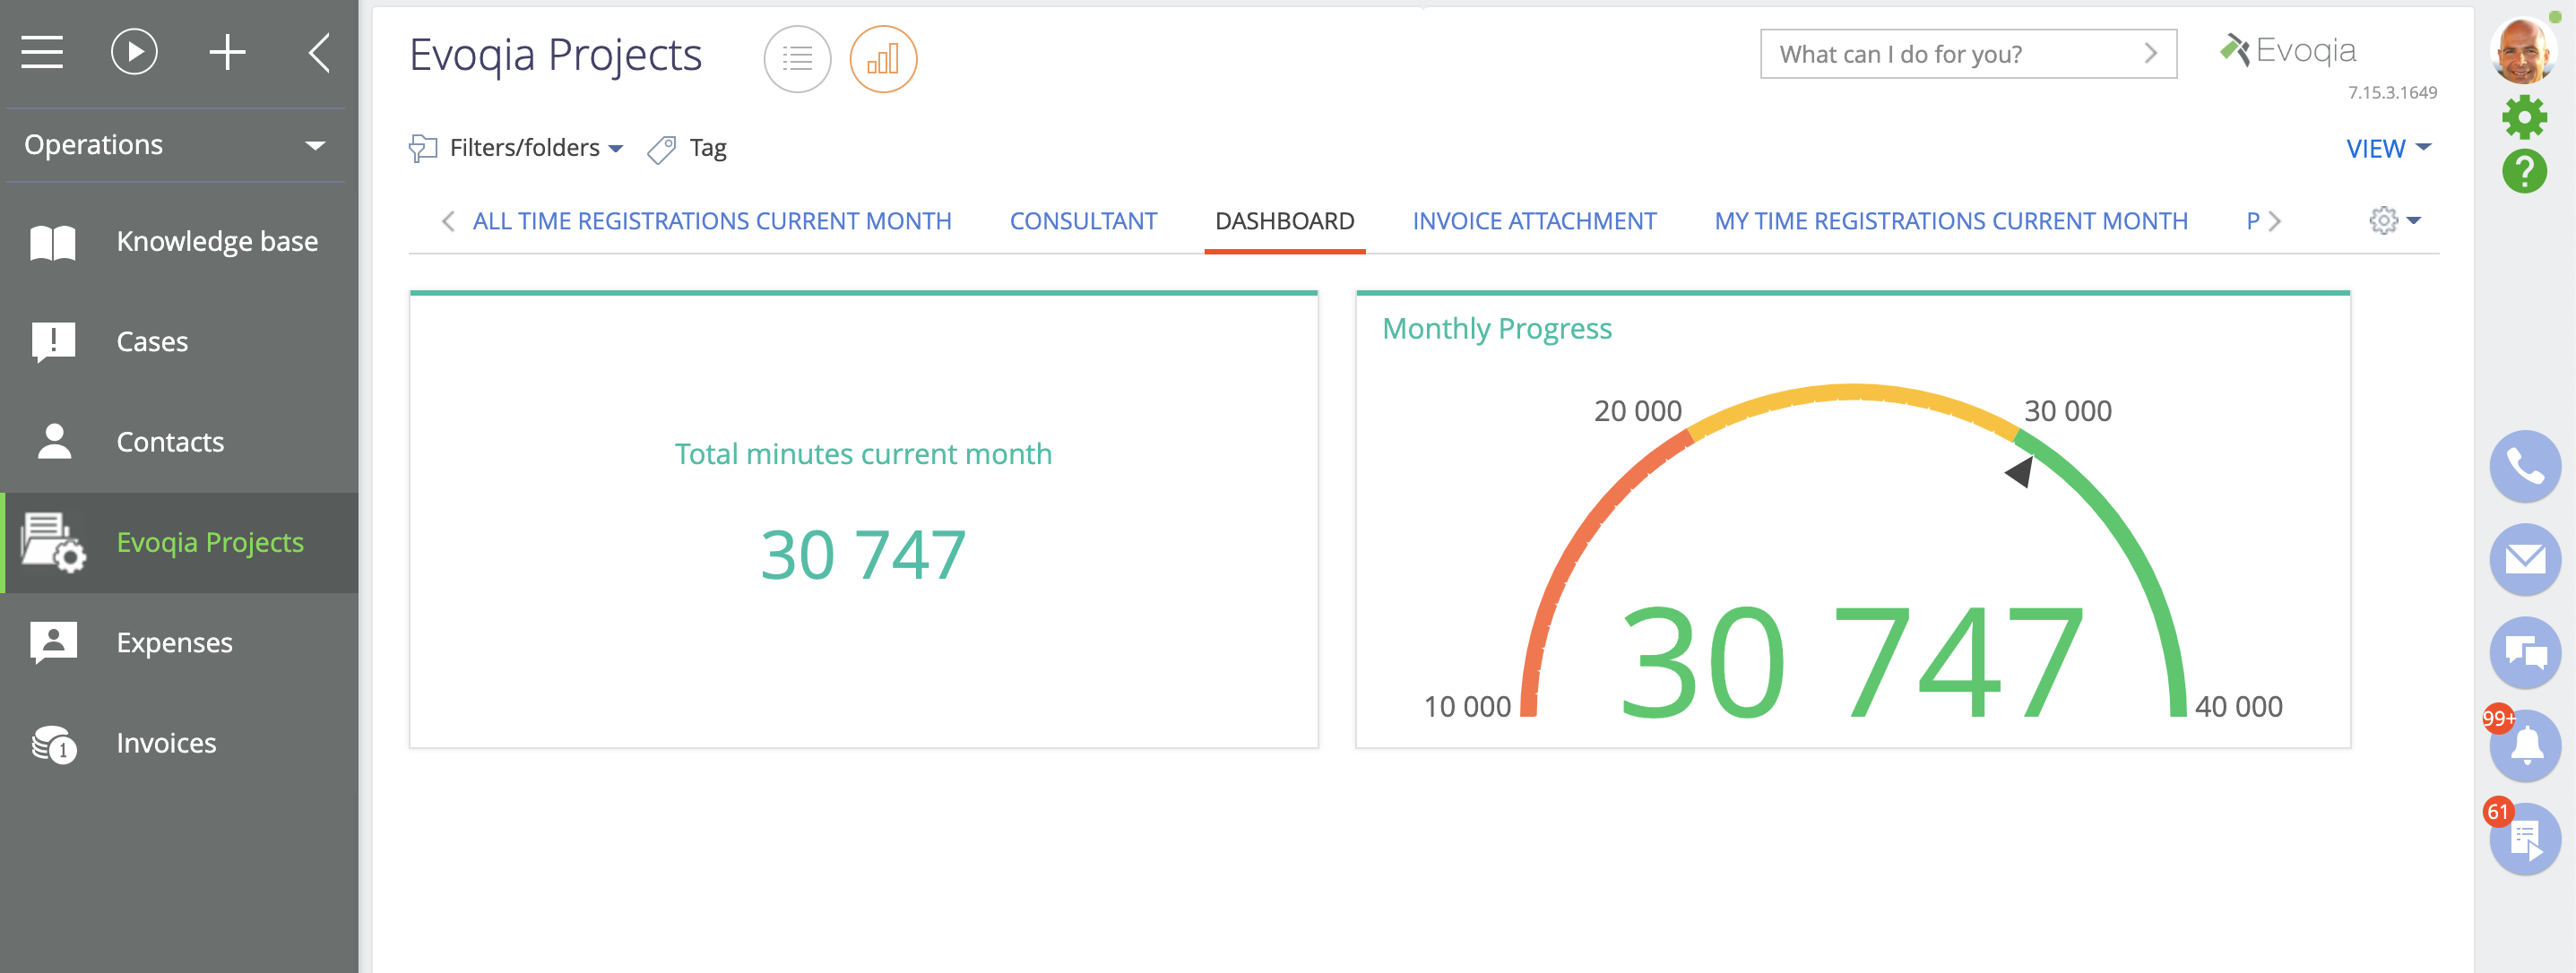Select Evoqia Projects in sidebar
This screenshot has height=973, width=2576.
[x=180, y=542]
